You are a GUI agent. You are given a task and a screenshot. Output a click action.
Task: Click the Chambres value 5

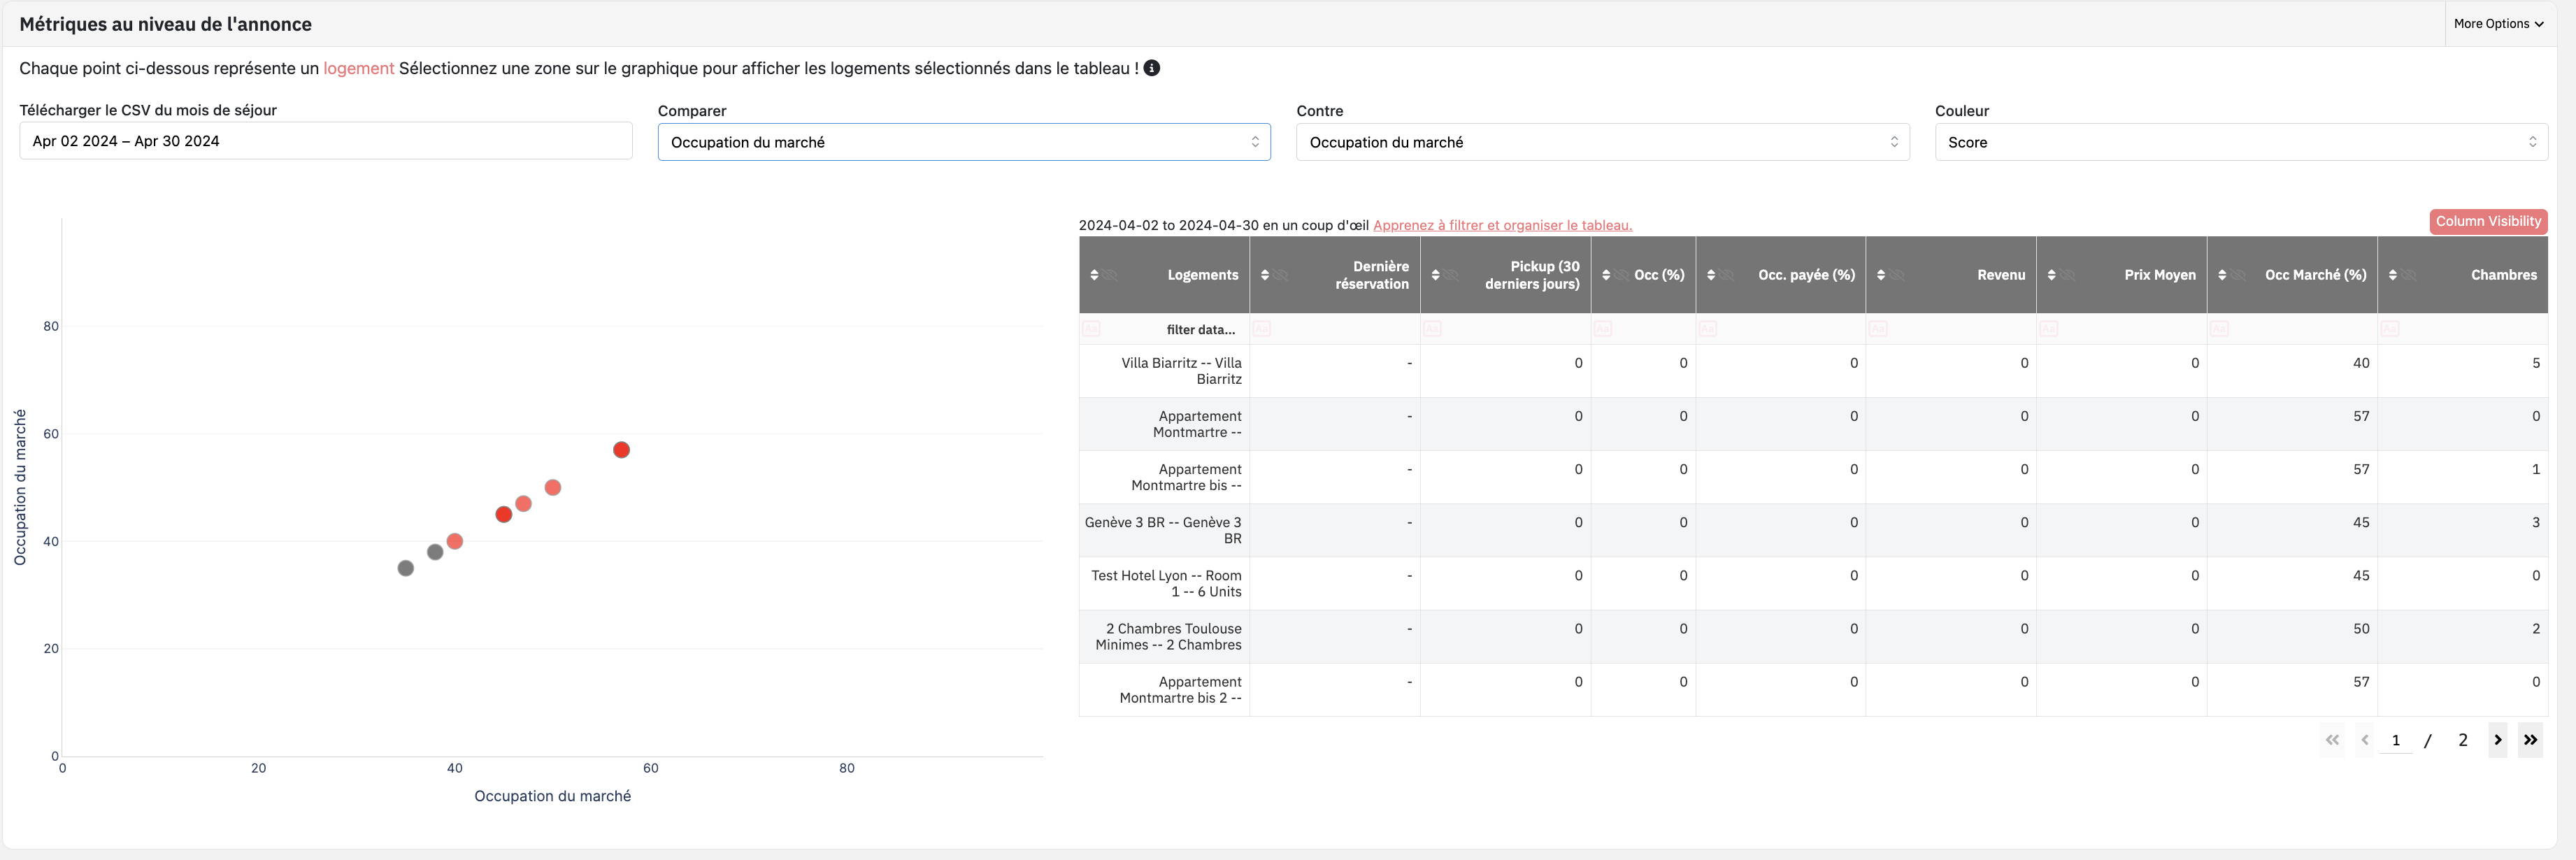tap(2535, 363)
